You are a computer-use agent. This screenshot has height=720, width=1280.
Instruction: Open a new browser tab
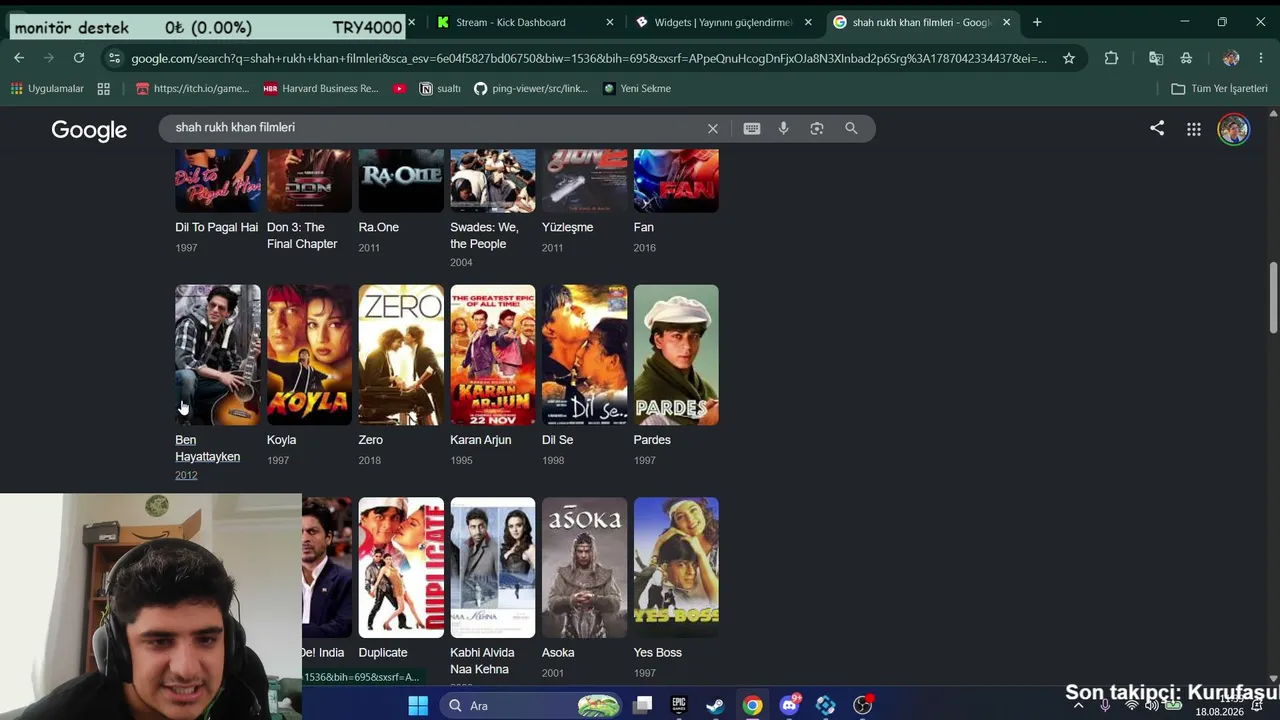point(1037,22)
